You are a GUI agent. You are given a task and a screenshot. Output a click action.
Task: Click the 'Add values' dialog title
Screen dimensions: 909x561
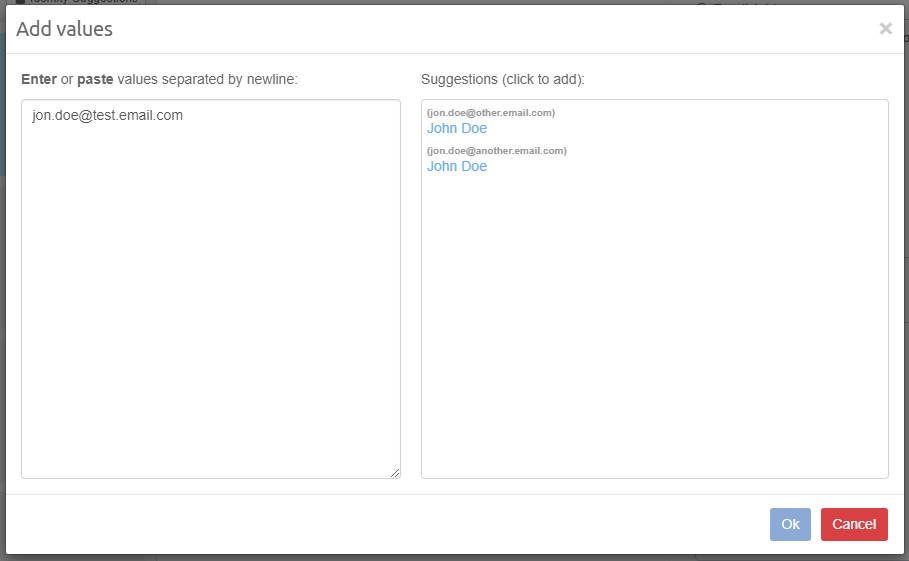[x=64, y=29]
